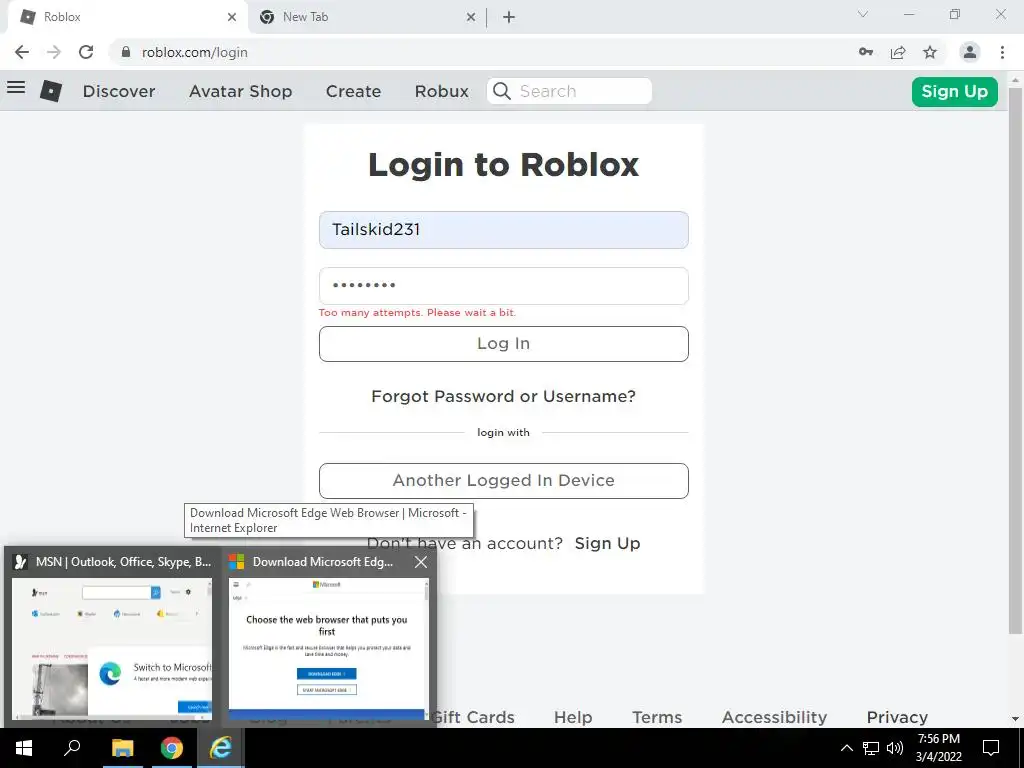Click the page vertical scrollbar
Viewport: 1024px width, 768px height.
coord(1015,359)
